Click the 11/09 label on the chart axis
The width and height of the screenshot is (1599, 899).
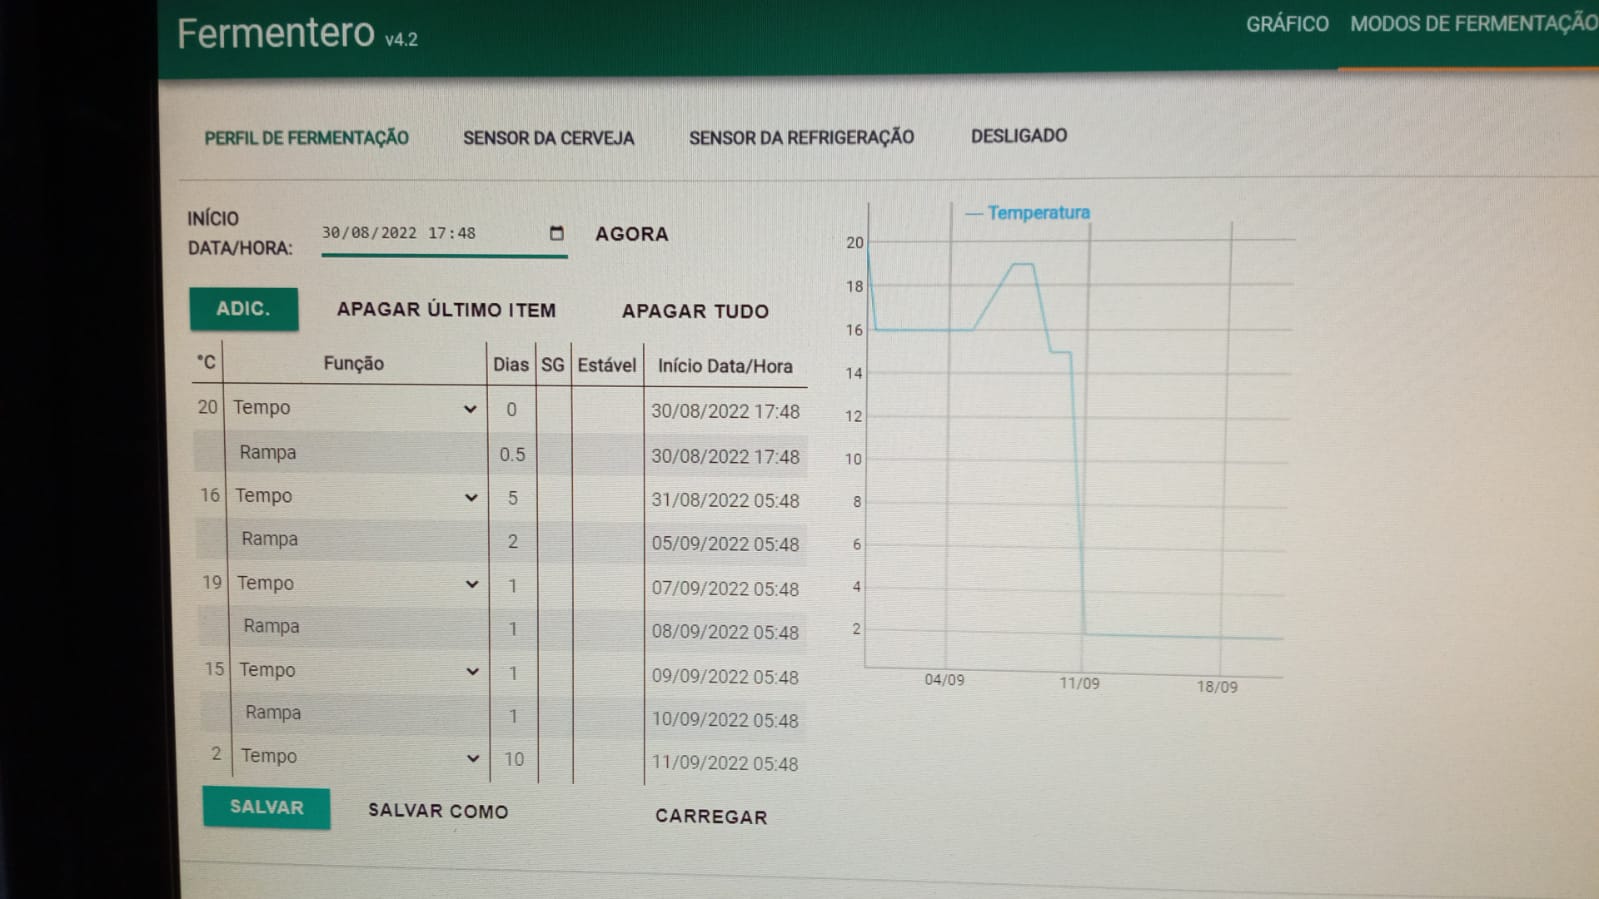tap(1079, 684)
